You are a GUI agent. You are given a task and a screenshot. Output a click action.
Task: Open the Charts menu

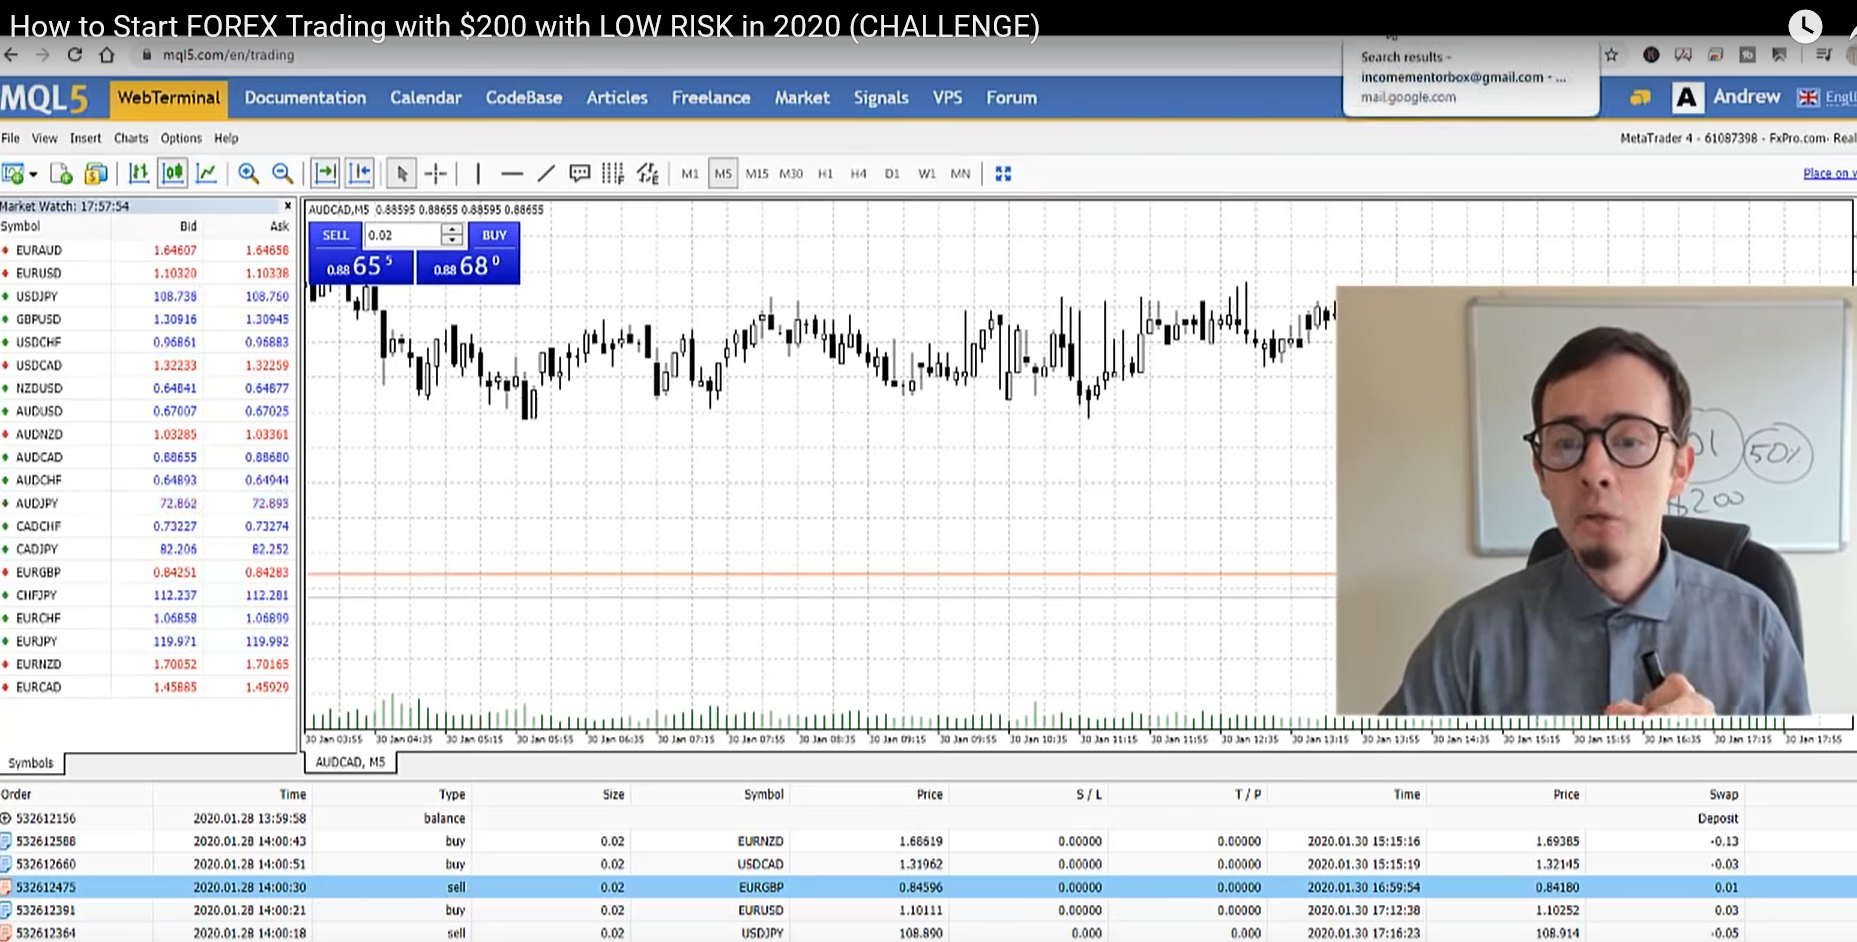click(x=130, y=138)
